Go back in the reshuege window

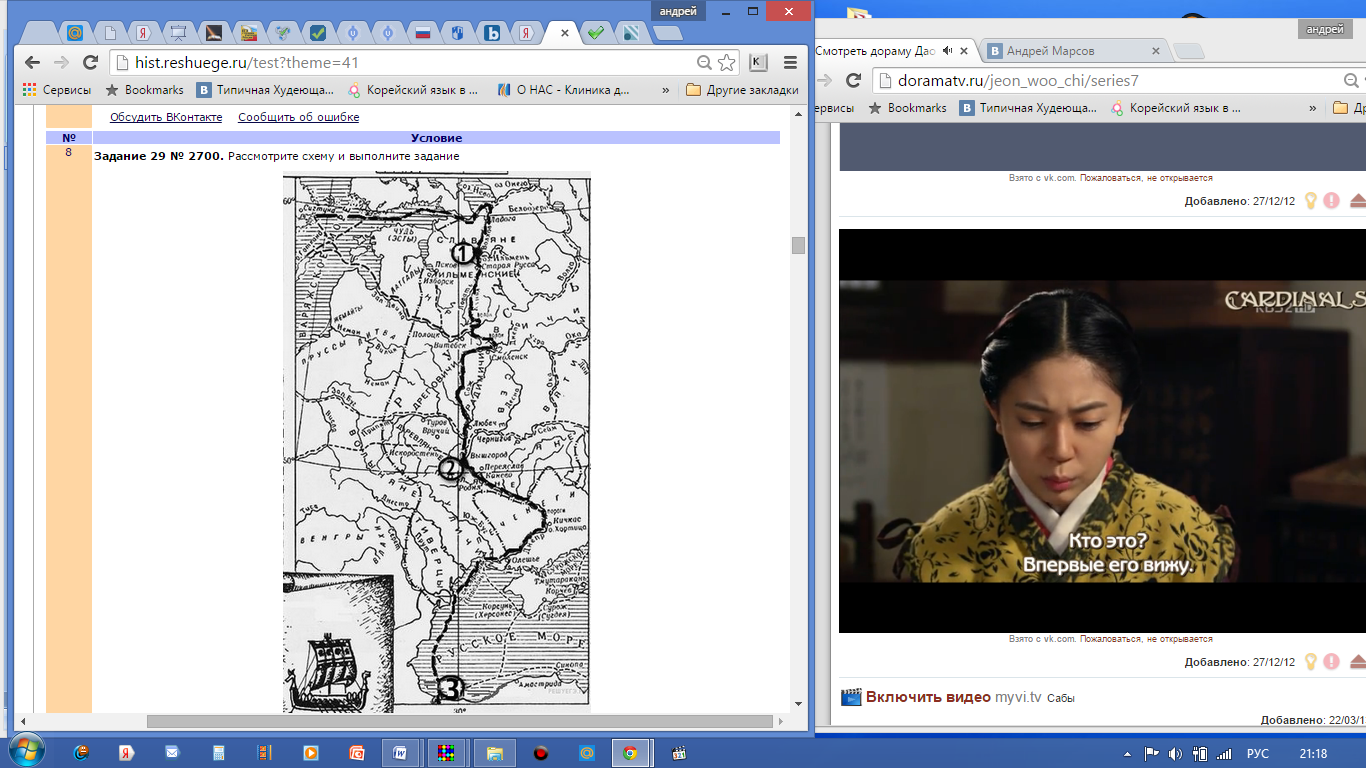pos(32,62)
